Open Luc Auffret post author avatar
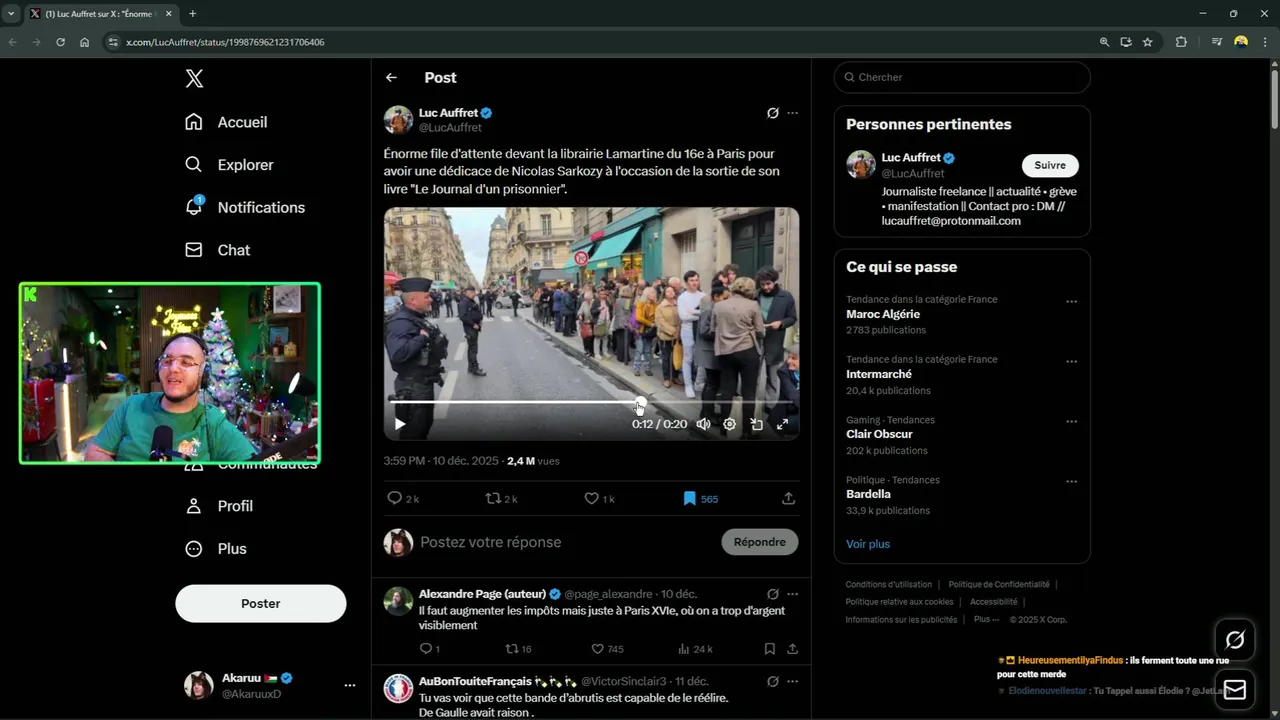Viewport: 1280px width, 720px height. pyautogui.click(x=398, y=120)
